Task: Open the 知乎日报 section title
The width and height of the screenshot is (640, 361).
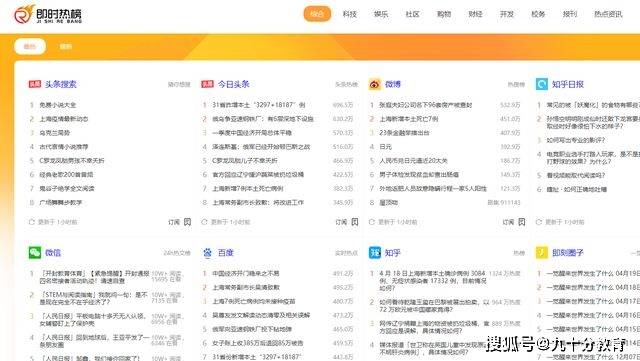Action: point(568,84)
